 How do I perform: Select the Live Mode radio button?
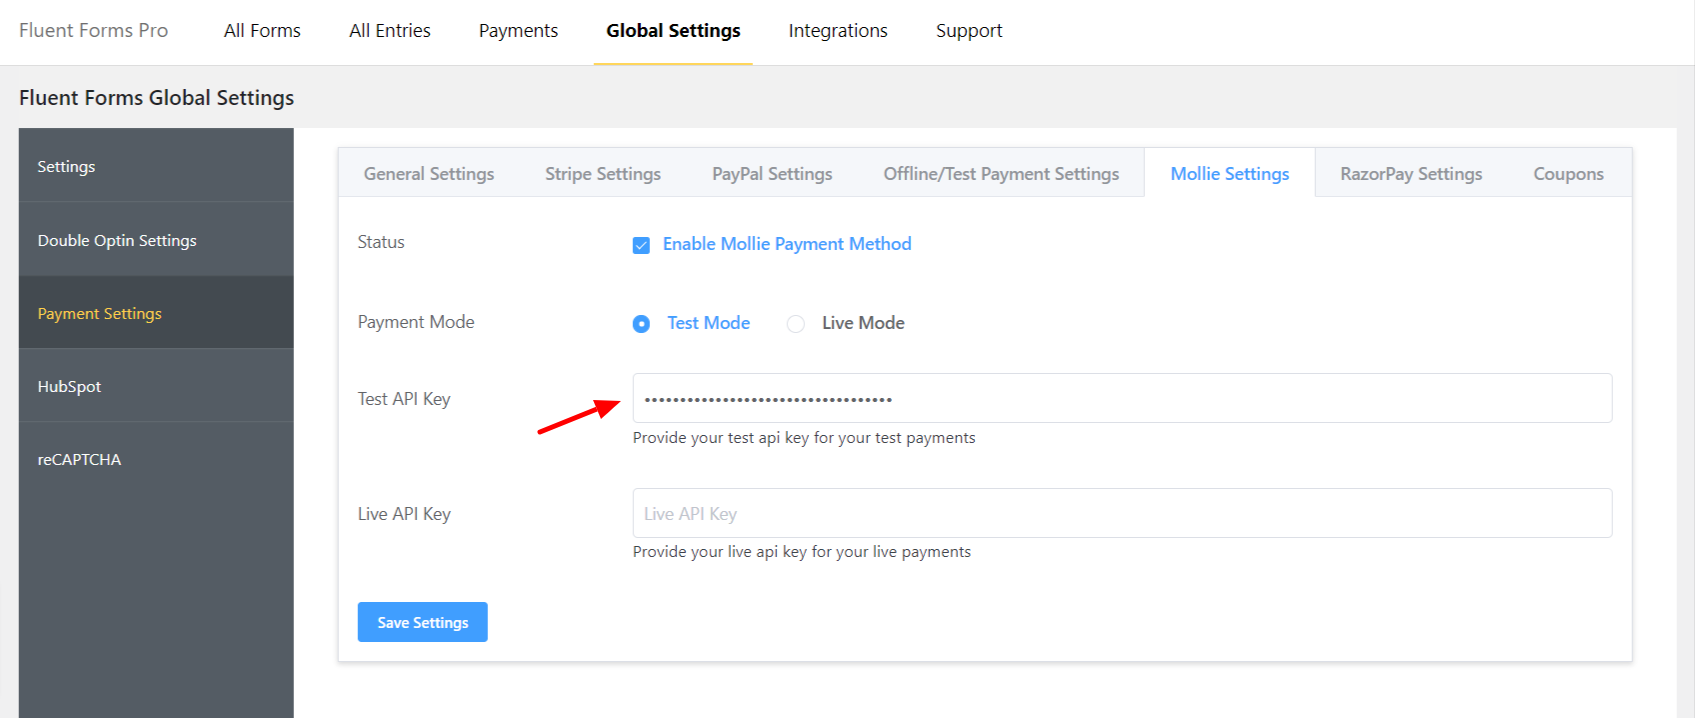pos(795,324)
